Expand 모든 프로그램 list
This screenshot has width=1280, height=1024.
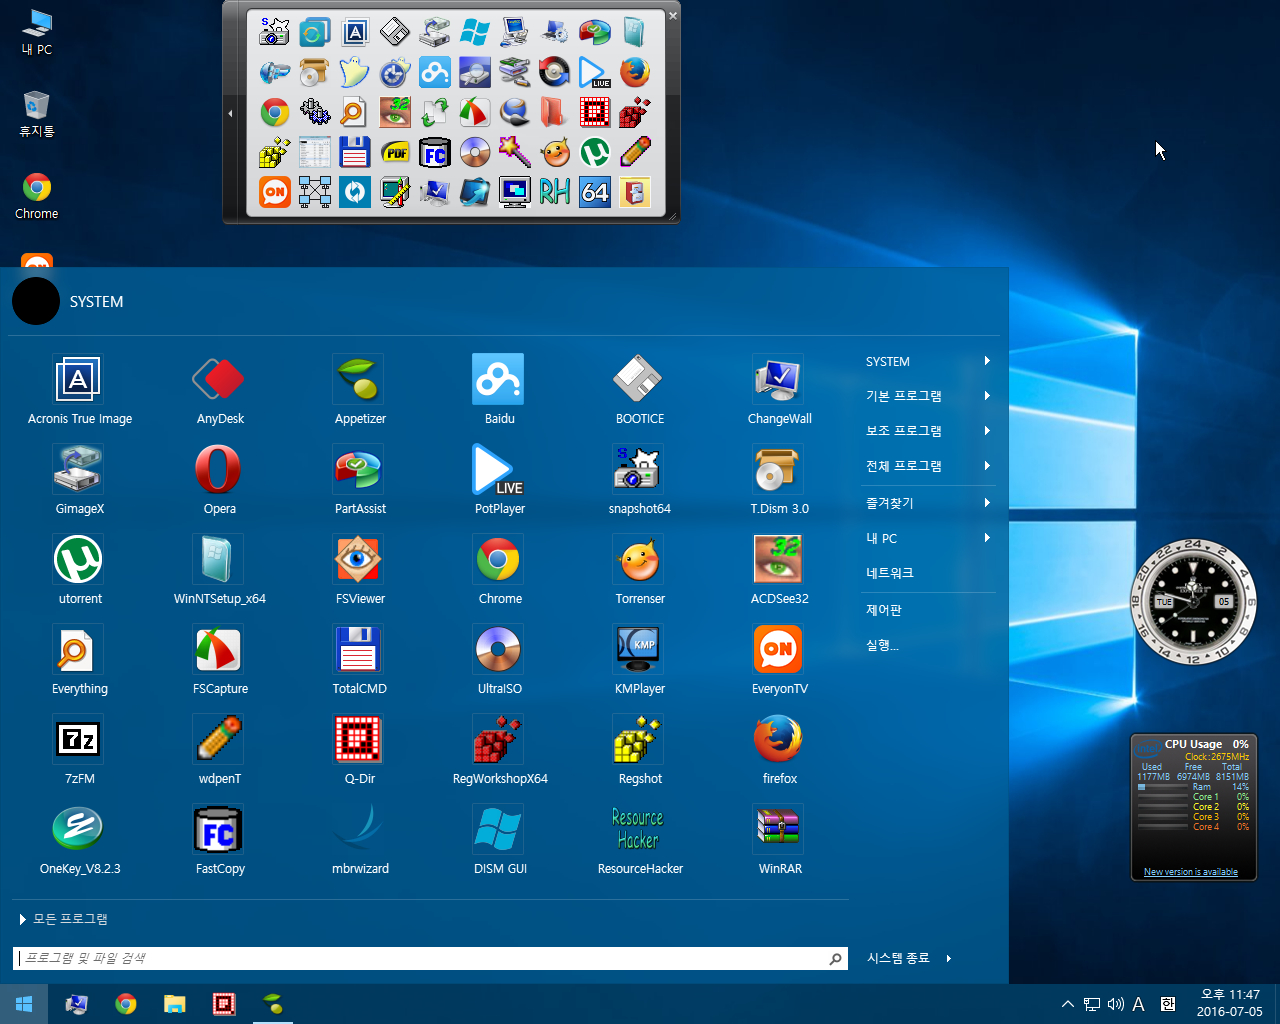[x=64, y=919]
